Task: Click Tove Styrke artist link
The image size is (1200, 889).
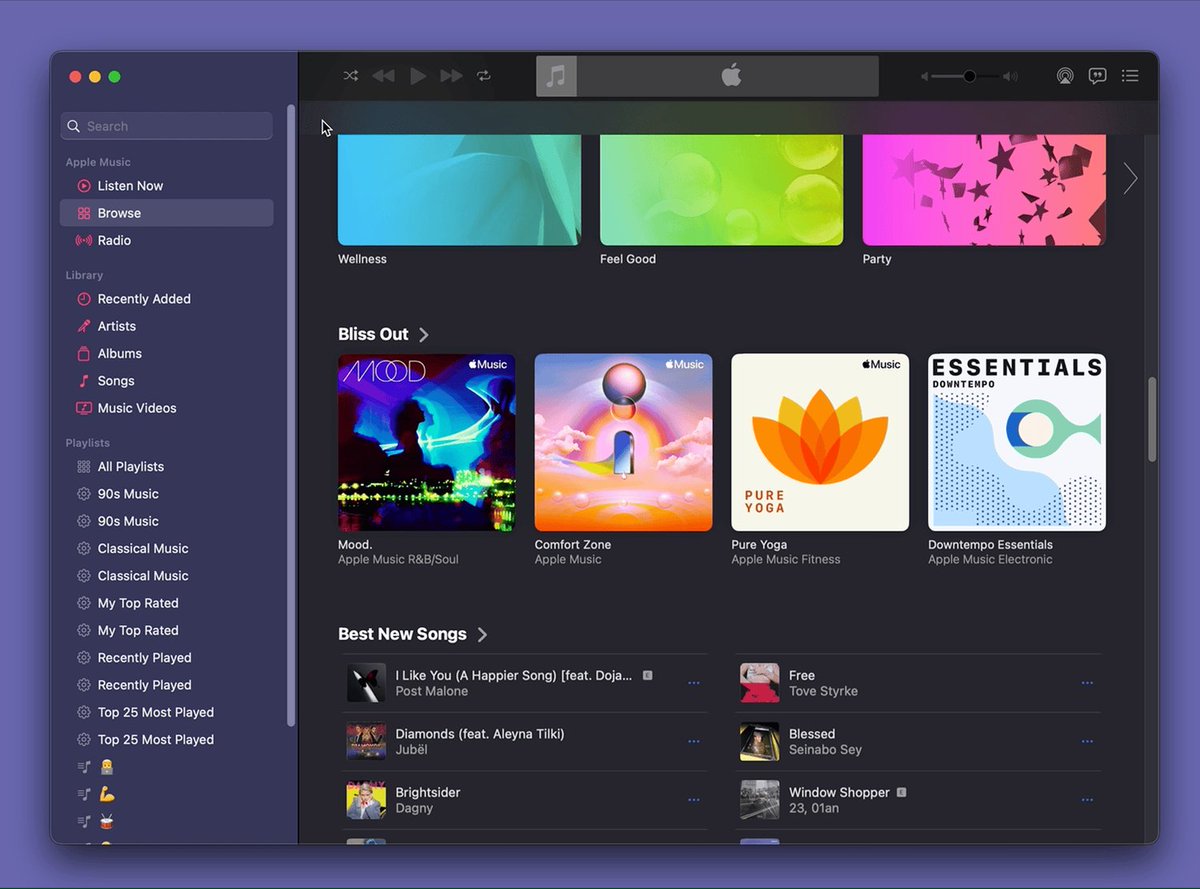Action: click(823, 691)
